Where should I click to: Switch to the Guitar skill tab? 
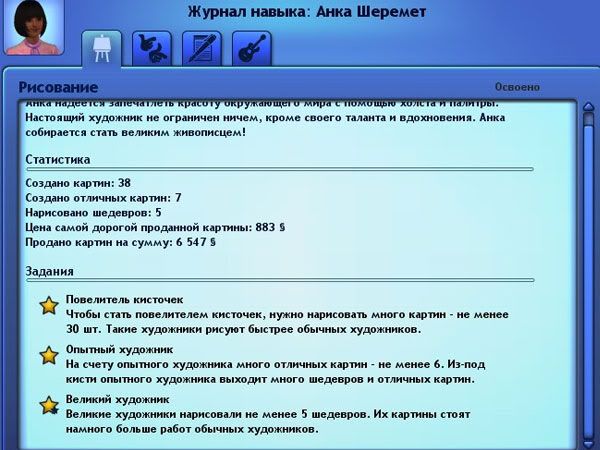tap(252, 49)
